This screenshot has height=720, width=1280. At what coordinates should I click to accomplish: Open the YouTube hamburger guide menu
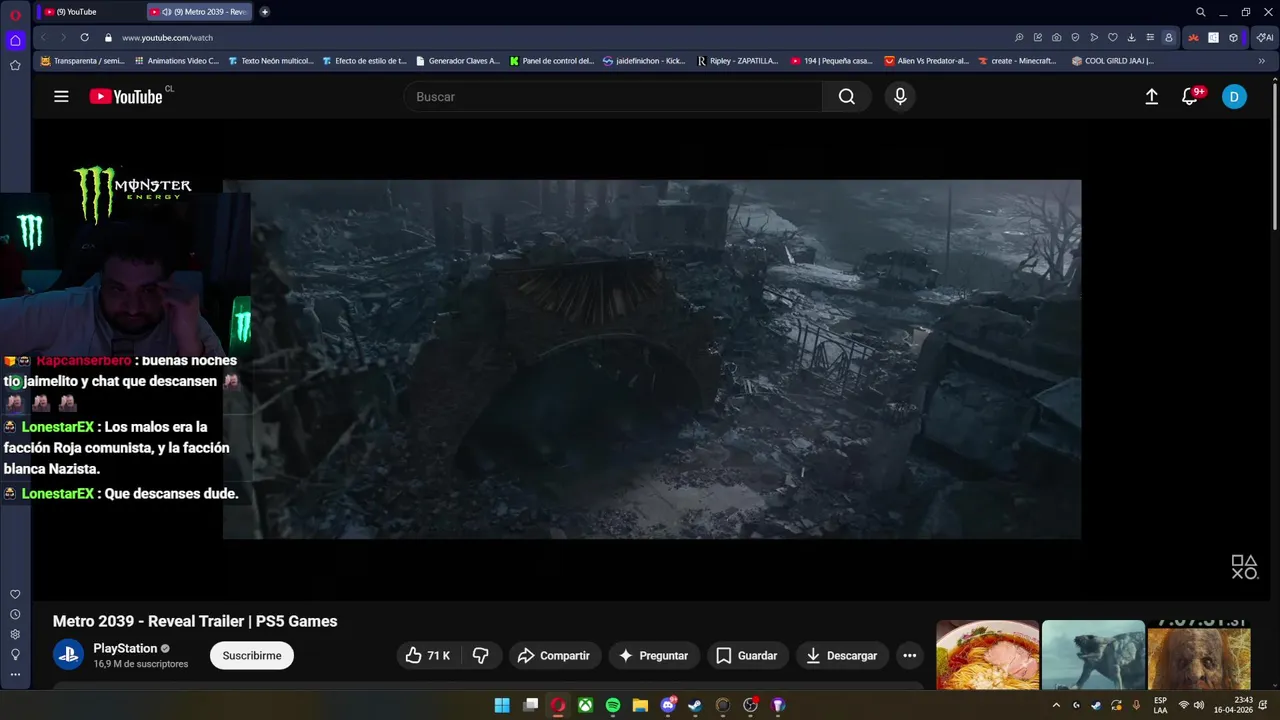pos(61,97)
